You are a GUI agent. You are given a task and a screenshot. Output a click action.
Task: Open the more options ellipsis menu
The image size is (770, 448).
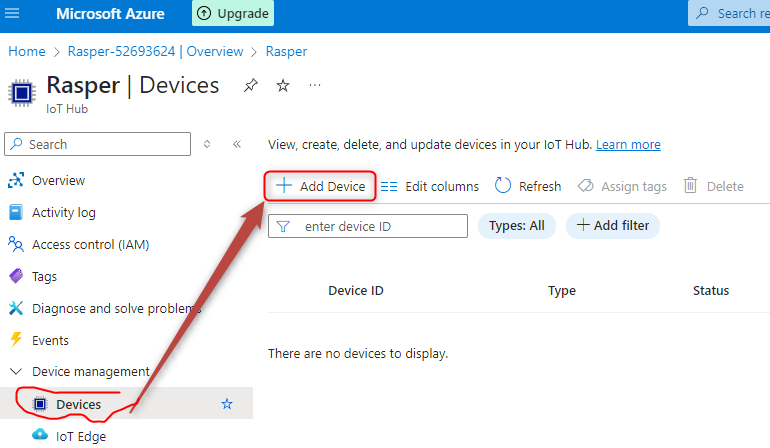click(315, 86)
